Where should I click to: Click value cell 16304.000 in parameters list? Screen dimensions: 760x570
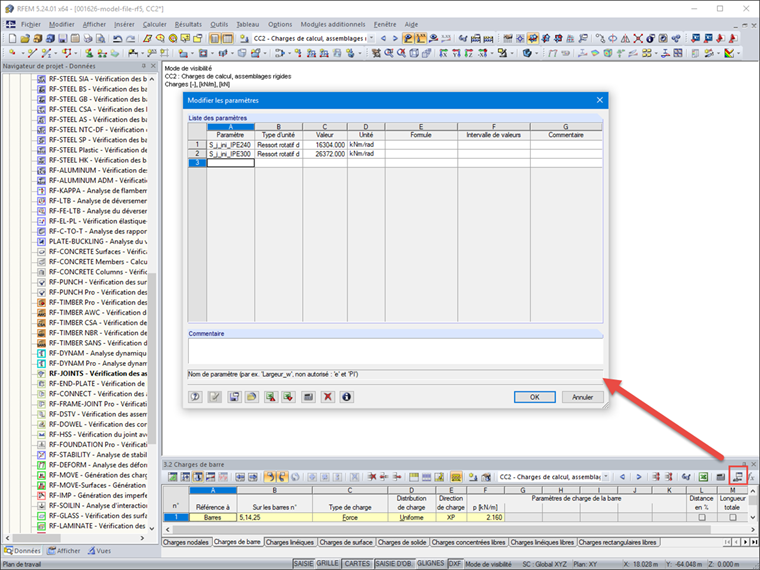click(325, 144)
